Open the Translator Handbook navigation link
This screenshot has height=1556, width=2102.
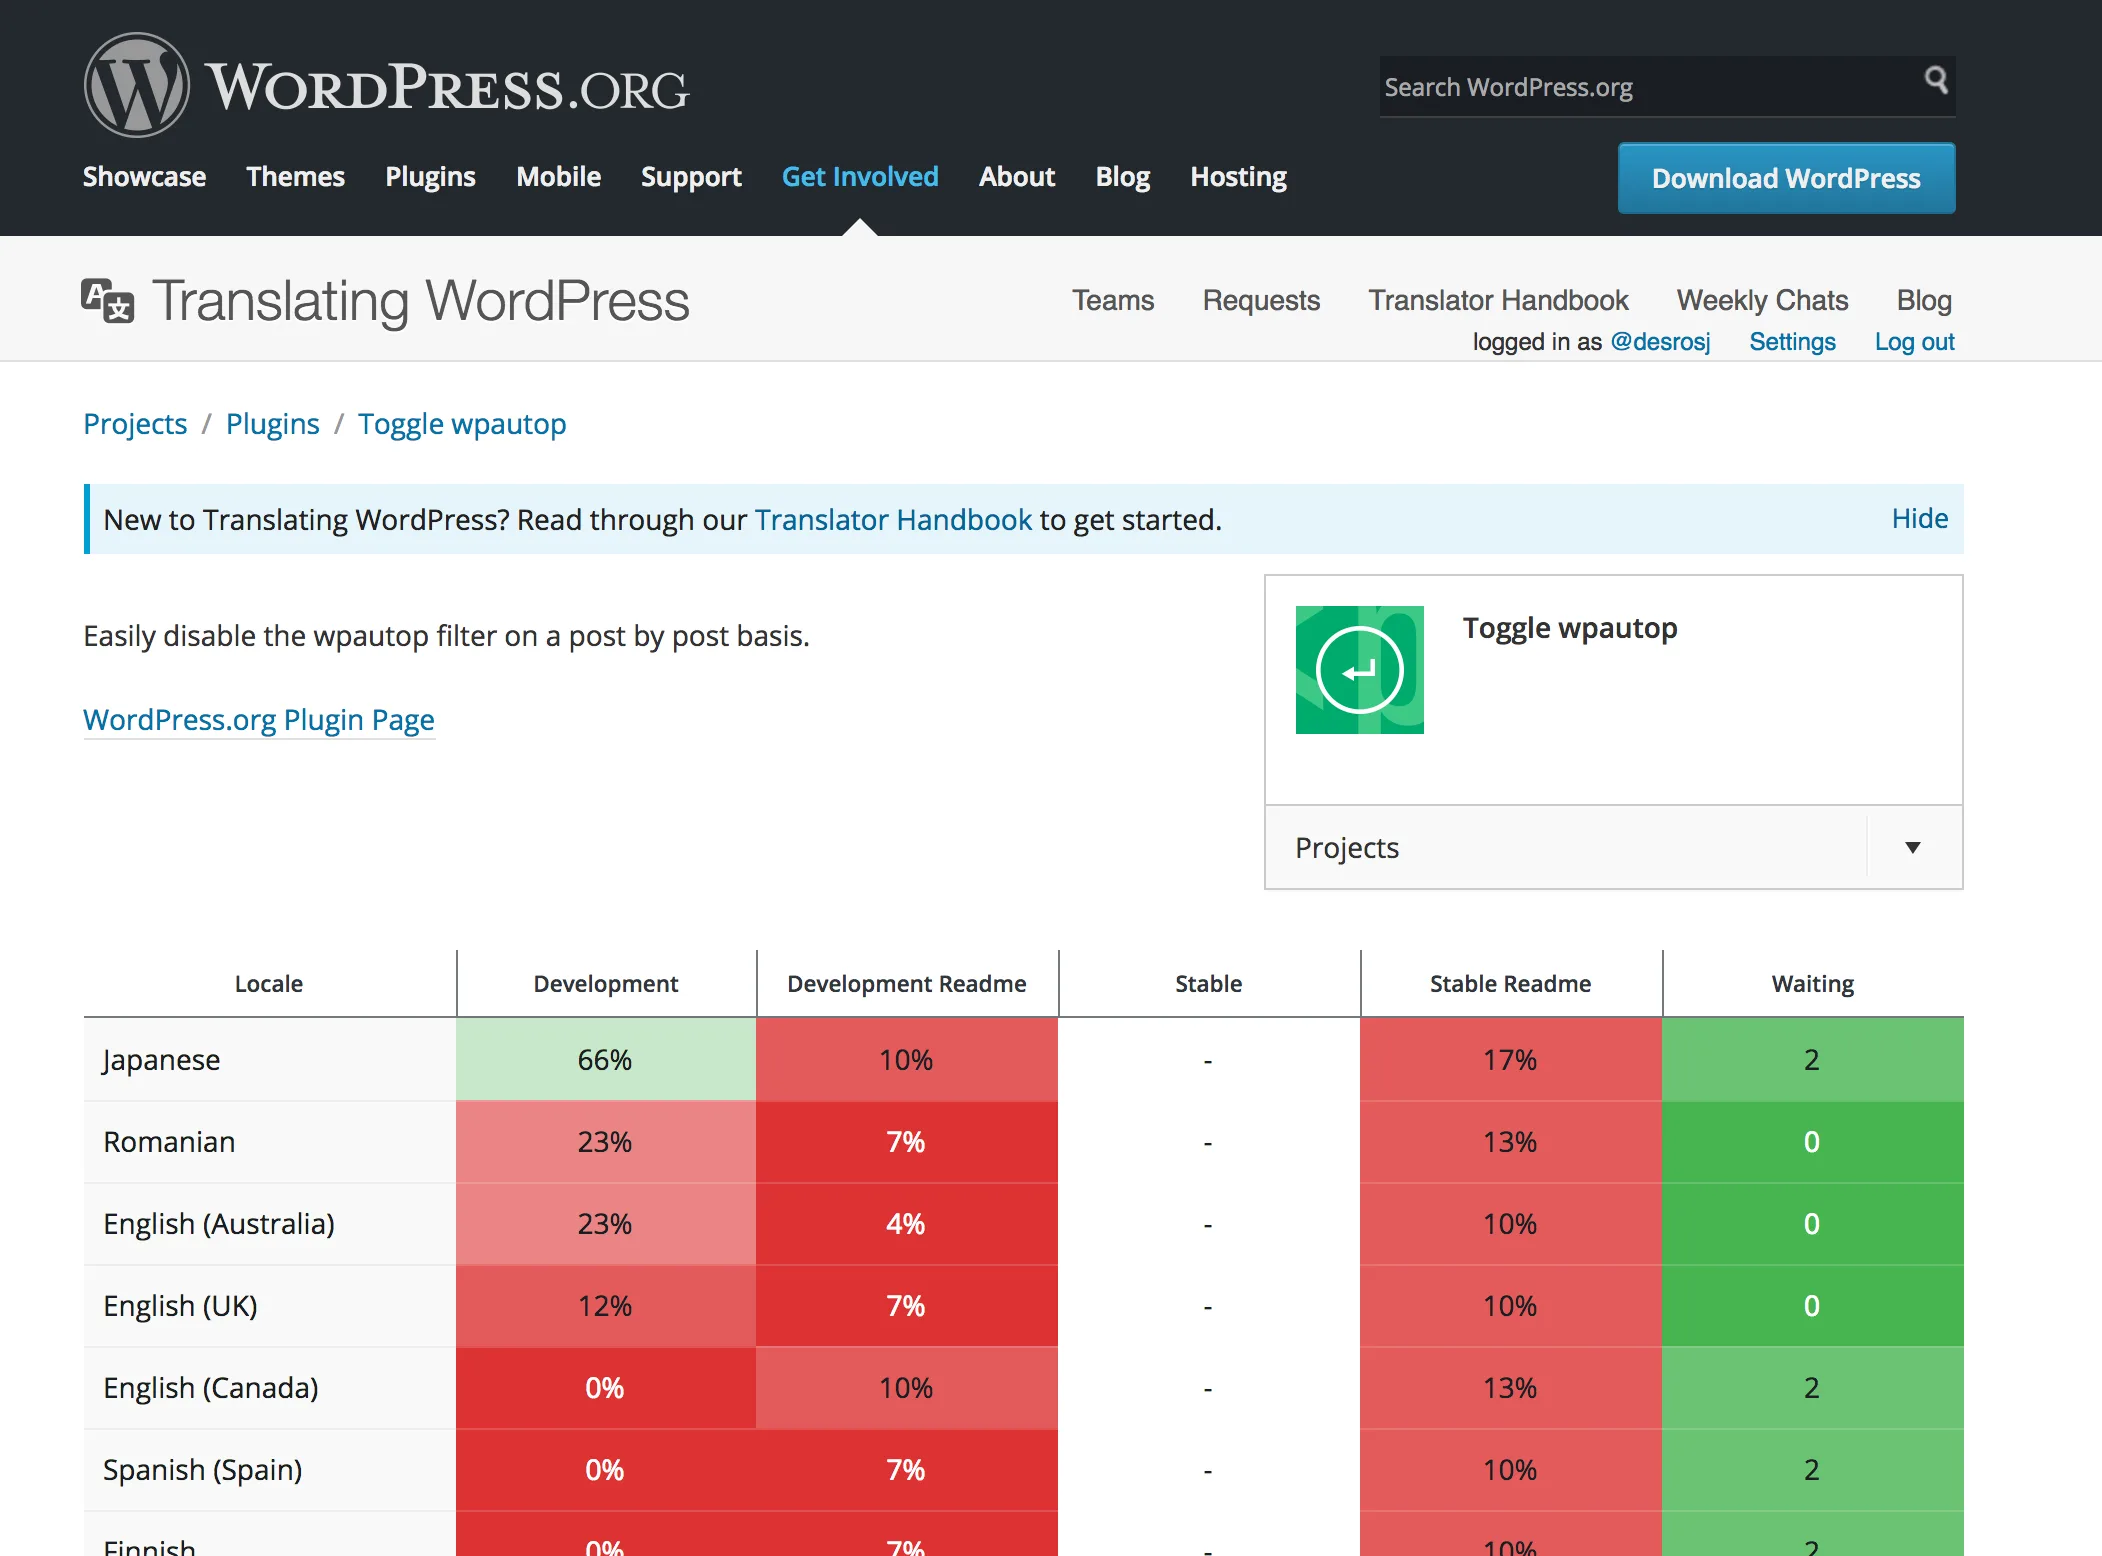point(1497,300)
